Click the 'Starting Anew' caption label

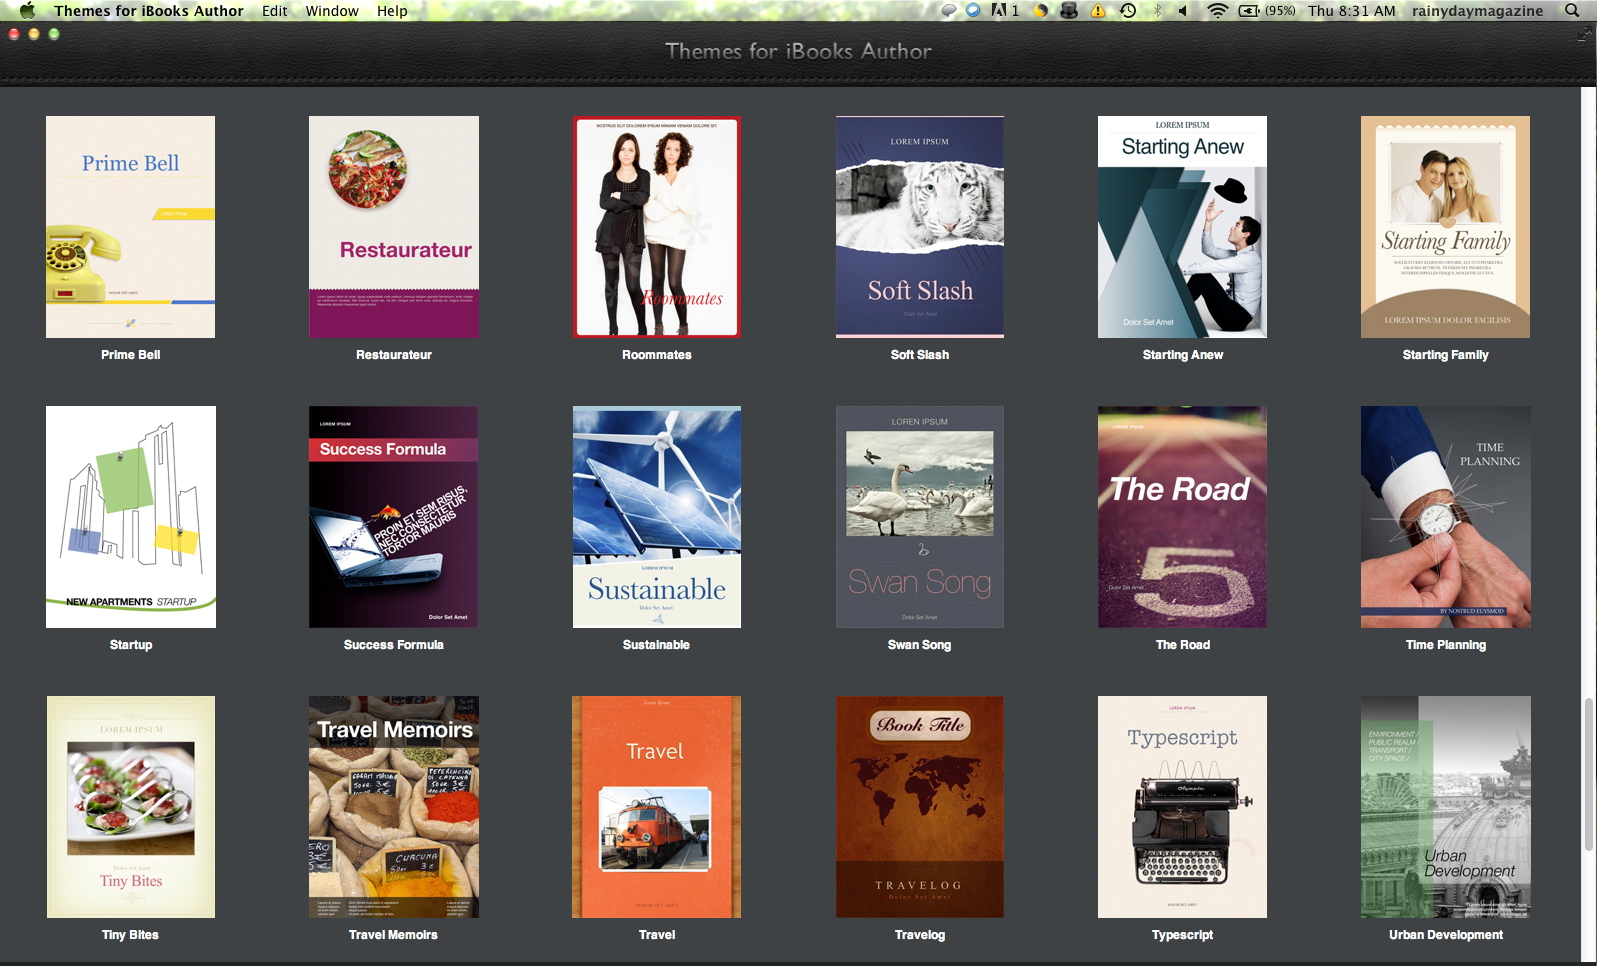[x=1183, y=355]
